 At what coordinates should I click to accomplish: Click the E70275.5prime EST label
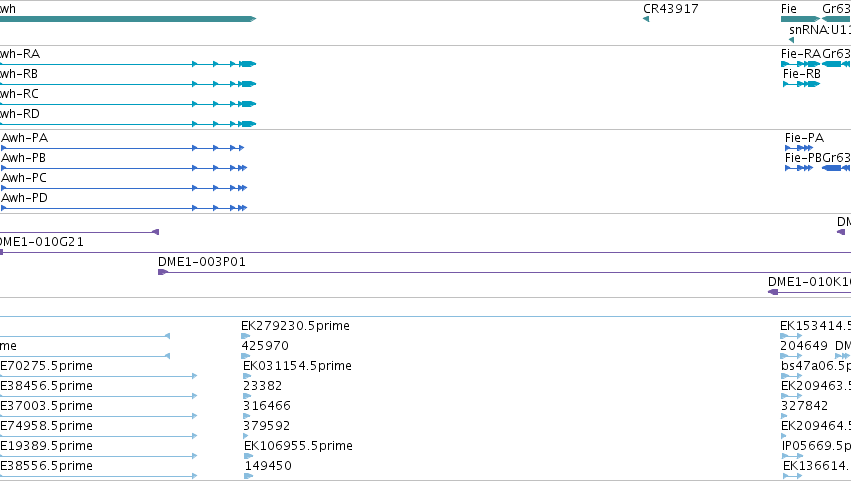coord(47,366)
